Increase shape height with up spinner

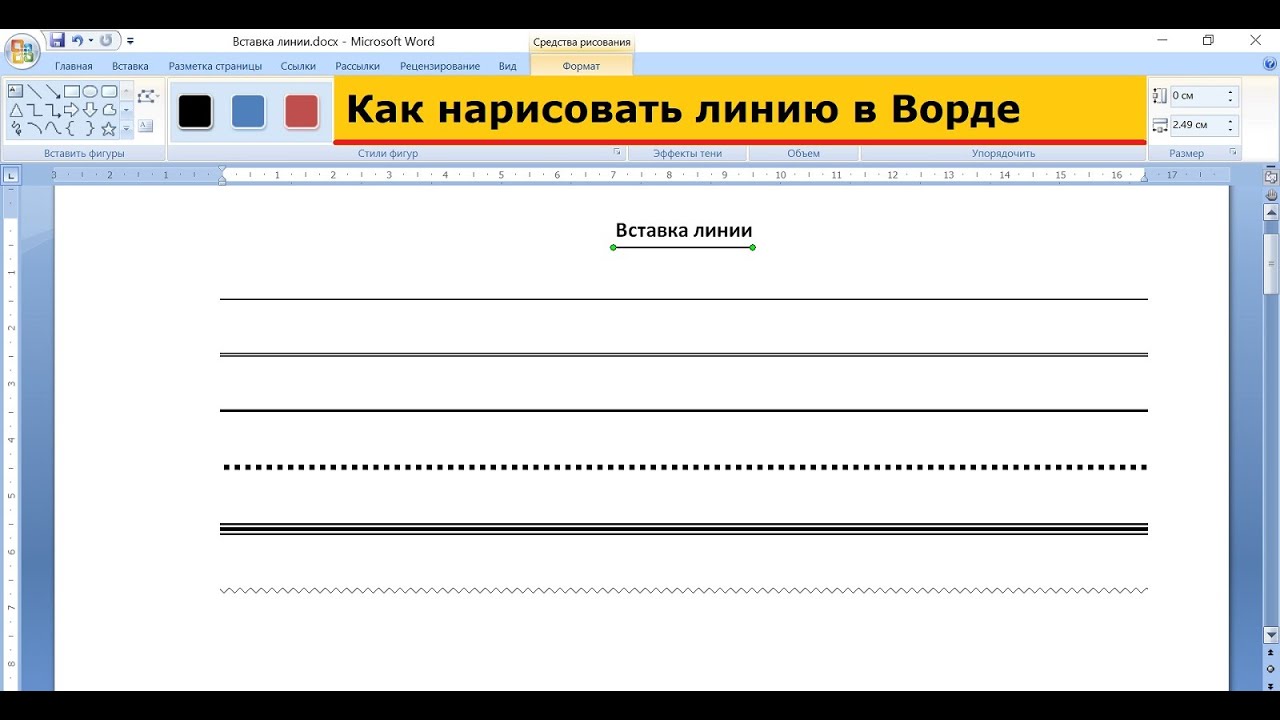point(1232,91)
